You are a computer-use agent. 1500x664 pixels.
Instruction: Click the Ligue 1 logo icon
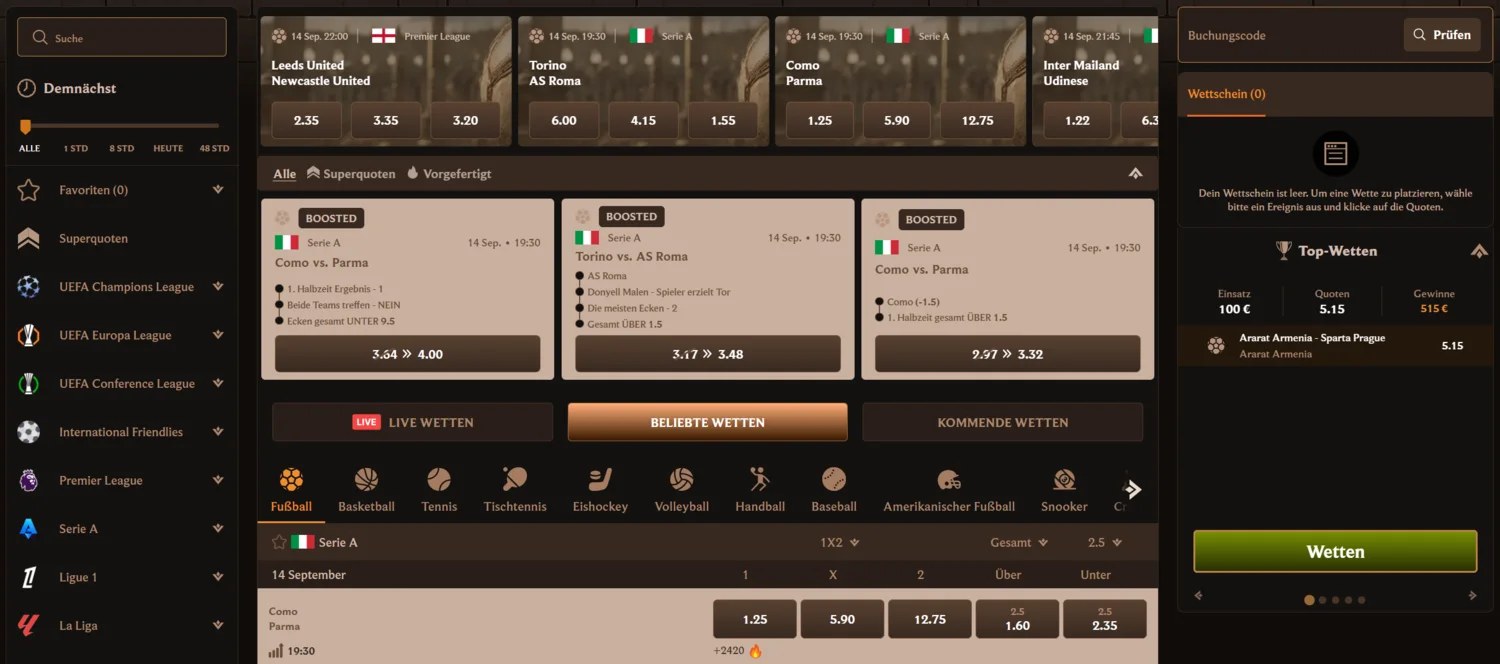[29, 577]
